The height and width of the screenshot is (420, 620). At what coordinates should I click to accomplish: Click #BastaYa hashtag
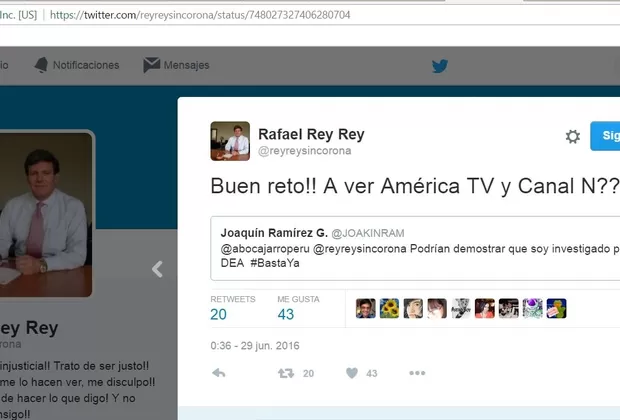click(x=275, y=263)
